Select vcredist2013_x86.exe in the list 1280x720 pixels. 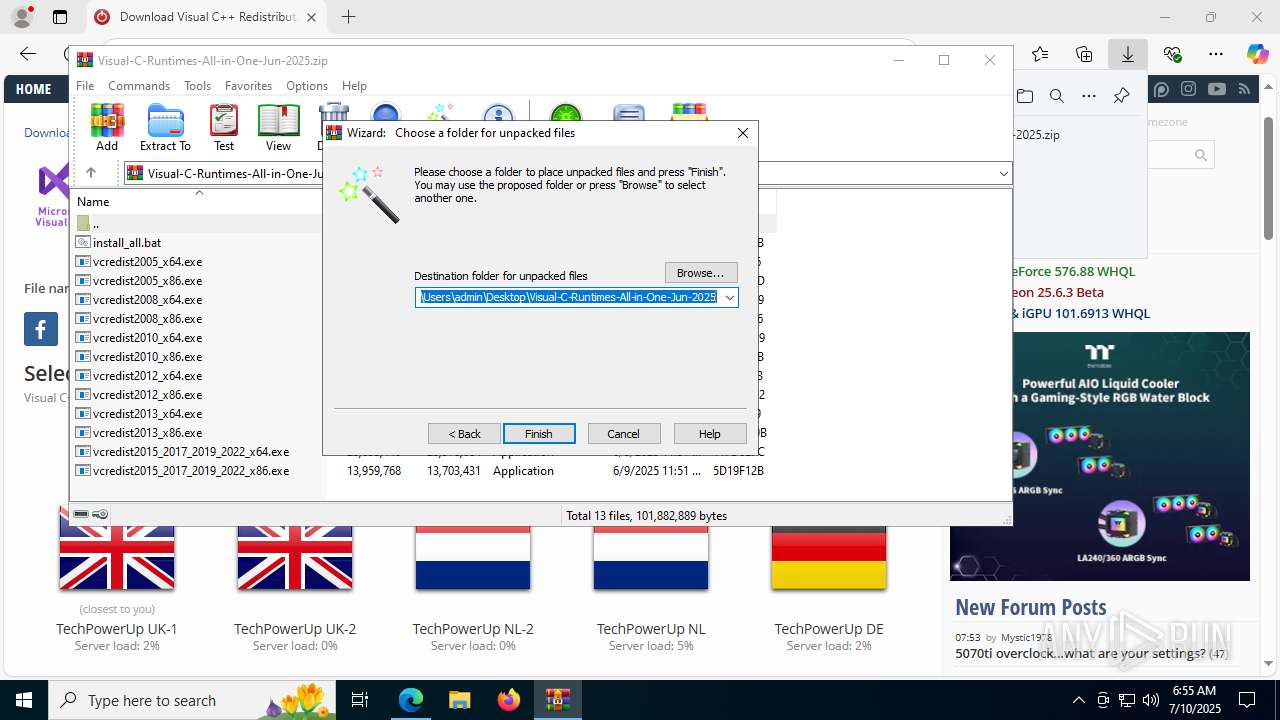point(147,433)
